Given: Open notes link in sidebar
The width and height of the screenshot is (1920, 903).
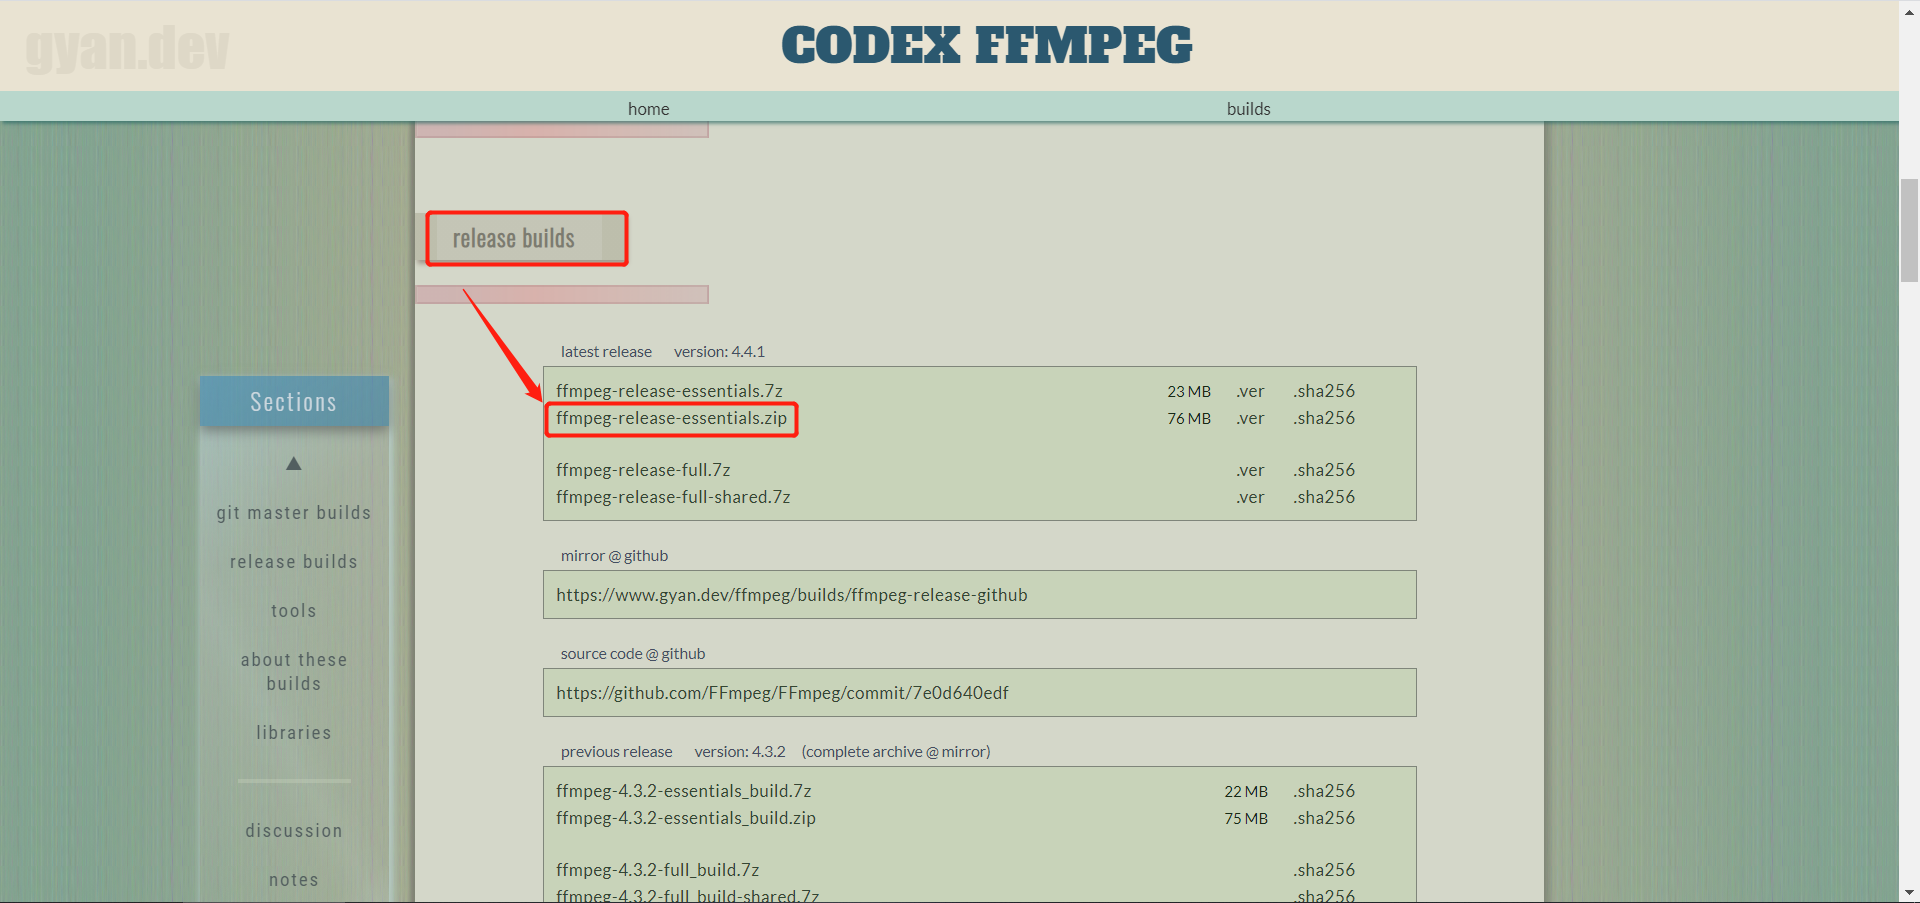Looking at the screenshot, I should point(294,880).
